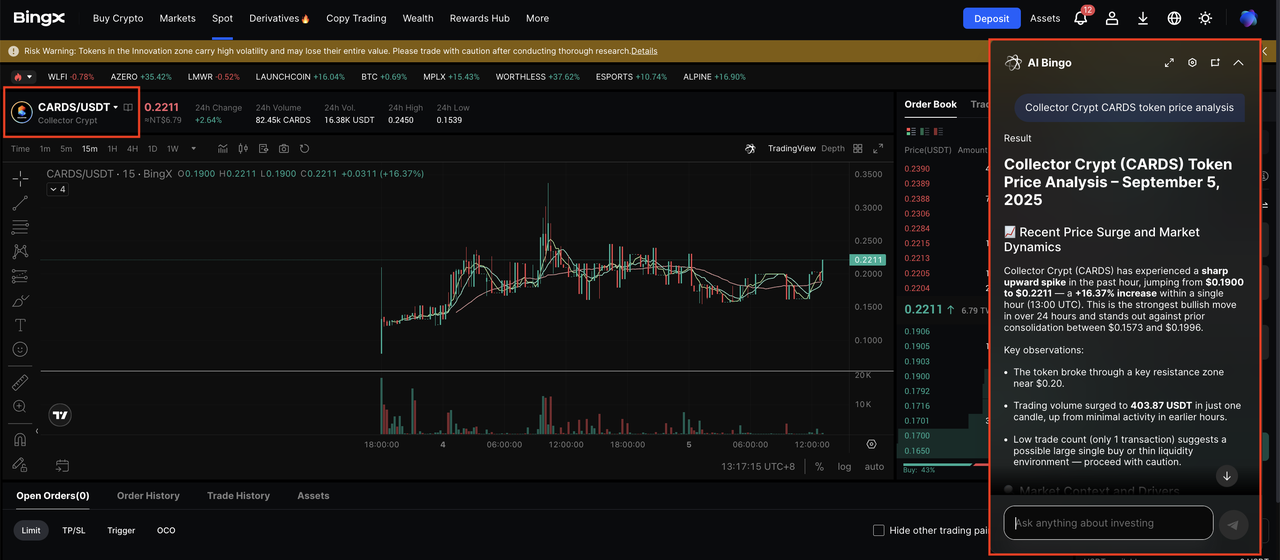Image resolution: width=1280 pixels, height=560 pixels.
Task: Click the Deposit button
Action: [992, 18]
